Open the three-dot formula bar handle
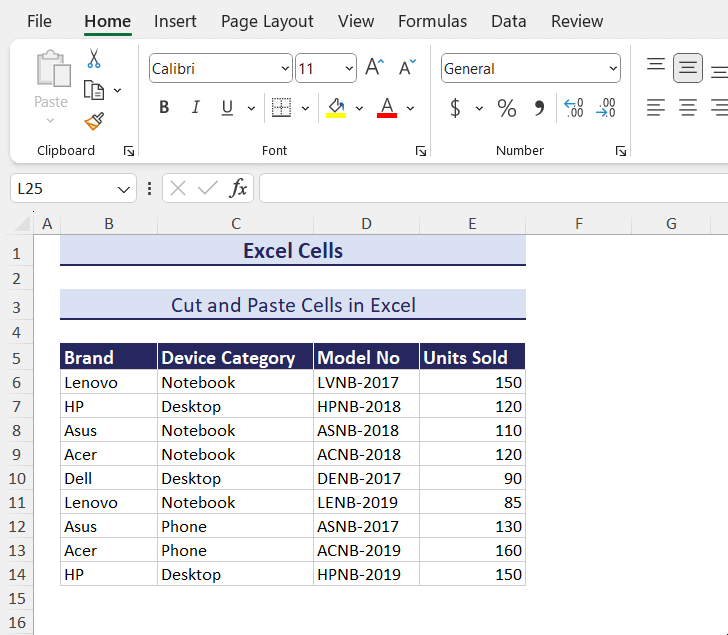Viewport: 728px width, 635px height. [149, 188]
